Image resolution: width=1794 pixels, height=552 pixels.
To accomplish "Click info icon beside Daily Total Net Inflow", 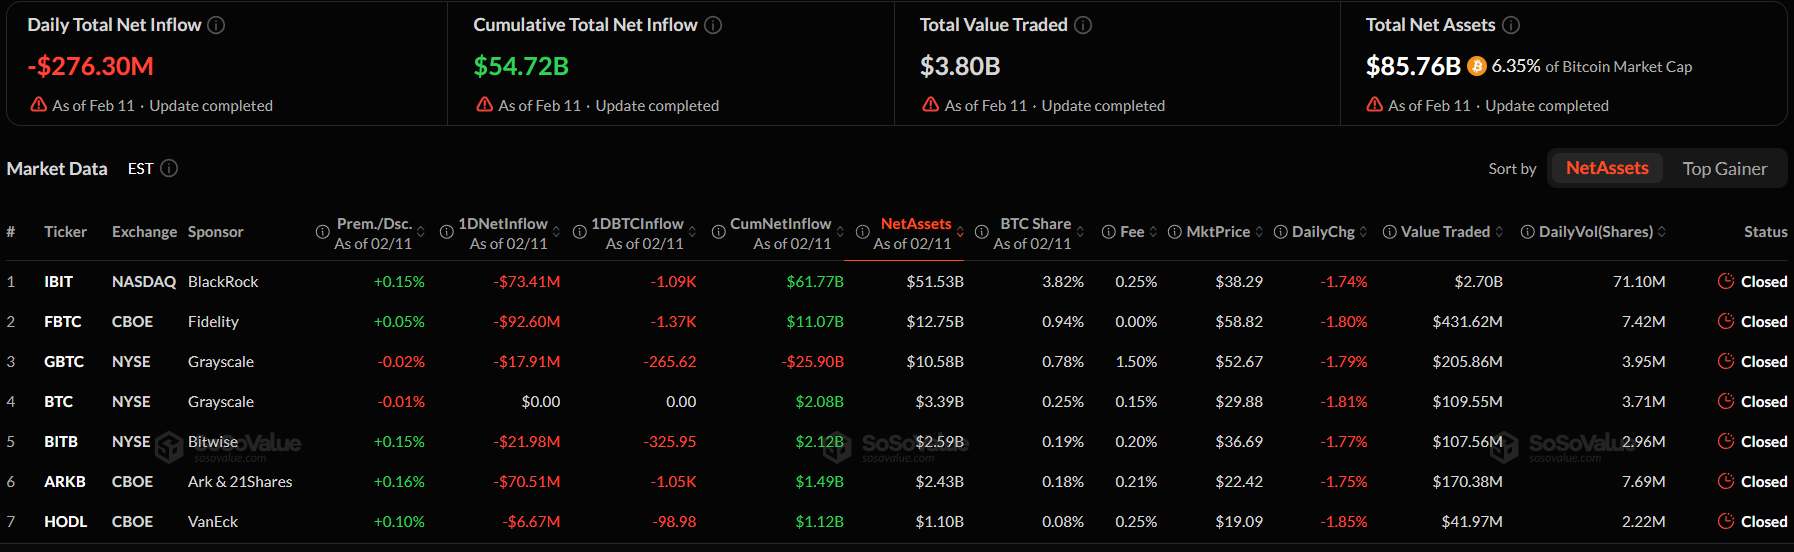I will coord(216,25).
